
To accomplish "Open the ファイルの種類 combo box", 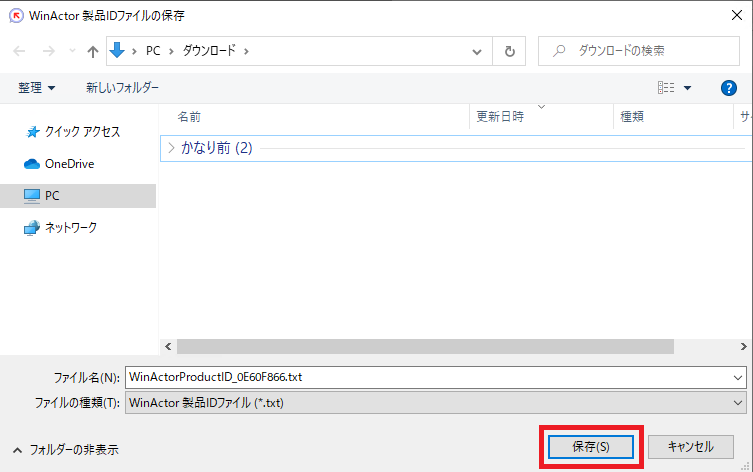I will (436, 403).
